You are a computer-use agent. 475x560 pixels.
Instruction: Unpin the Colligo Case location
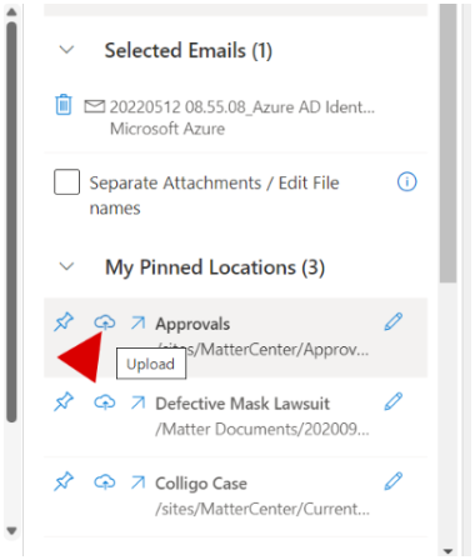64,481
